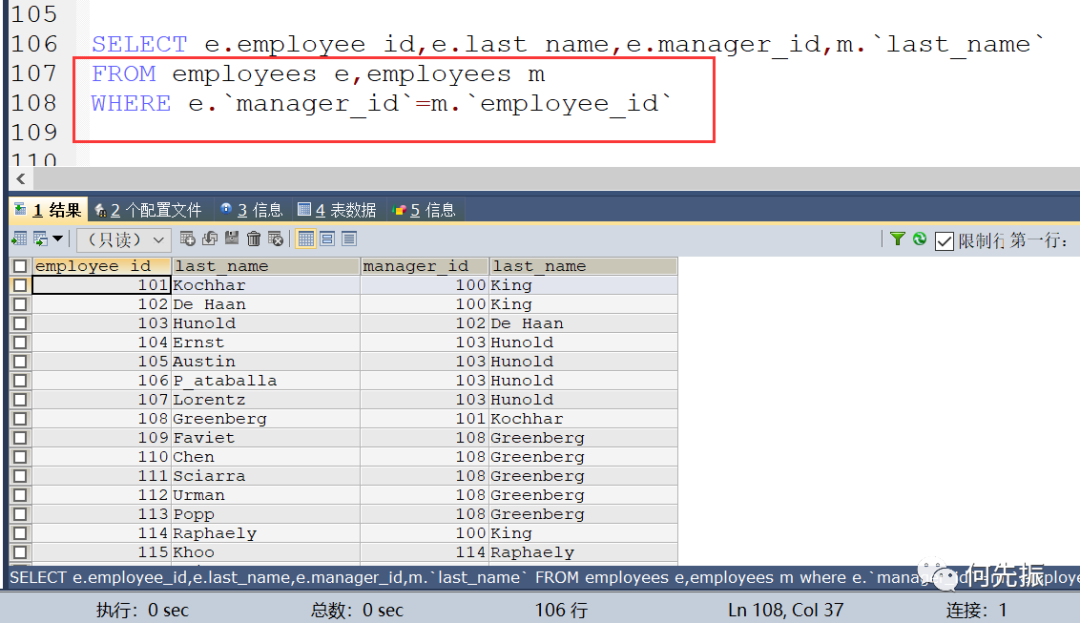The image size is (1080, 623).
Task: Select the De Haan cell in row 102
Action: click(x=265, y=304)
